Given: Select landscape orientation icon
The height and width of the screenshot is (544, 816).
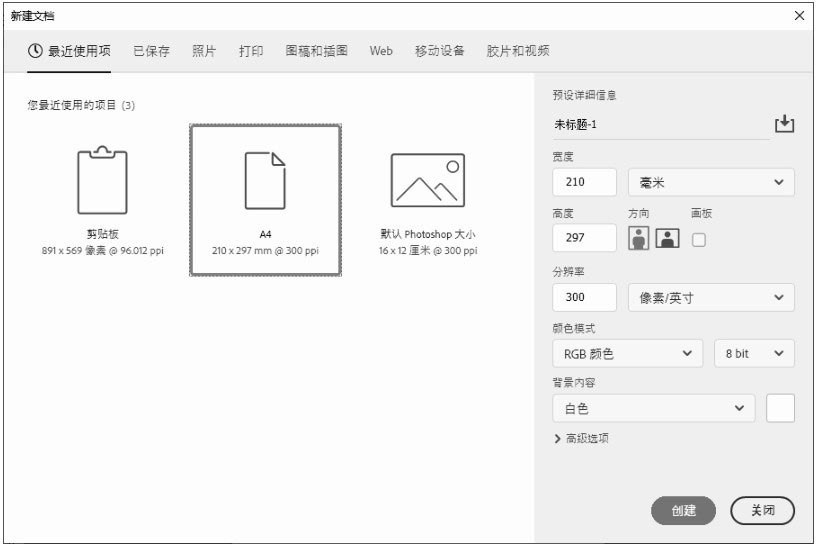Looking at the screenshot, I should [x=668, y=239].
